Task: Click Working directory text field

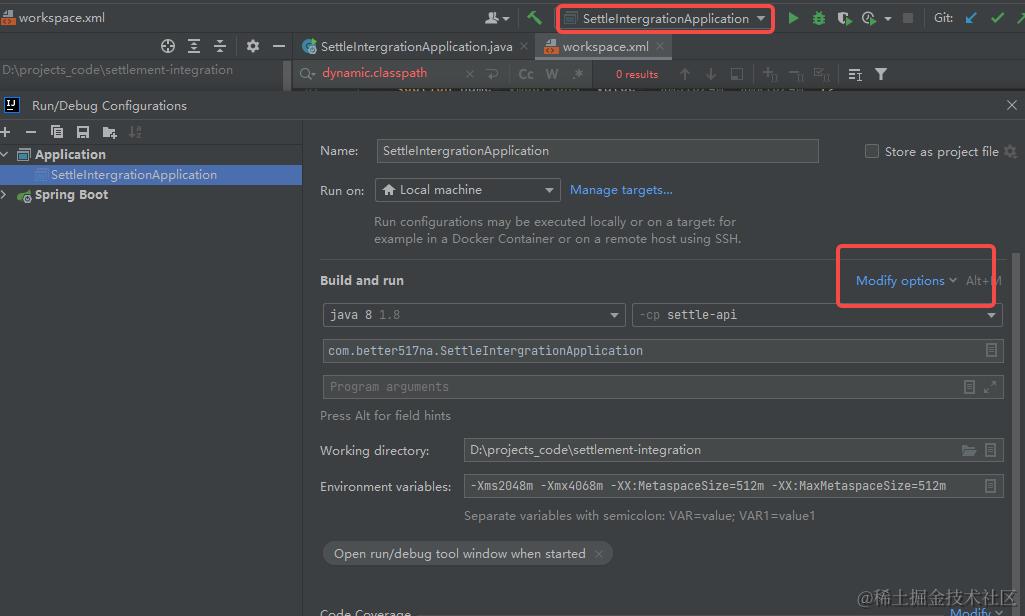Action: point(733,450)
